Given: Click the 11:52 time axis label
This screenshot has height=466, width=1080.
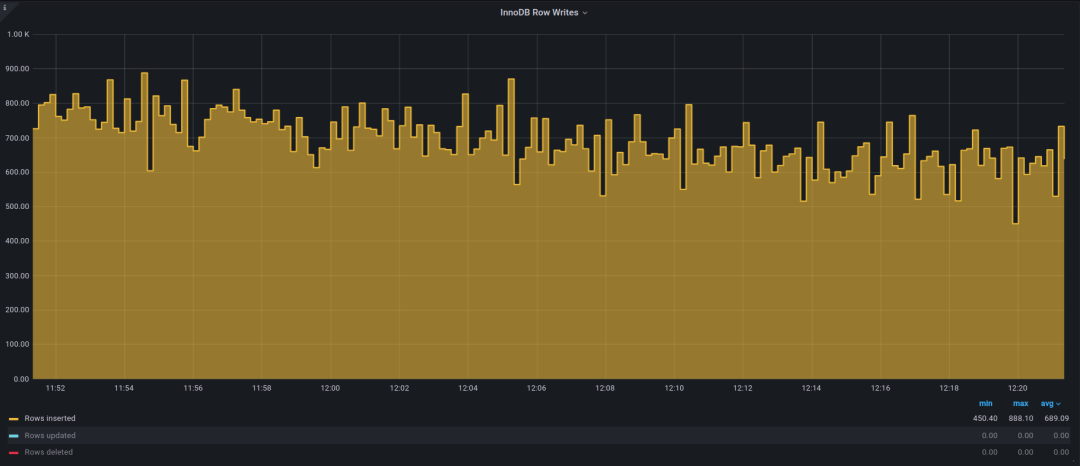Looking at the screenshot, I should [55, 388].
